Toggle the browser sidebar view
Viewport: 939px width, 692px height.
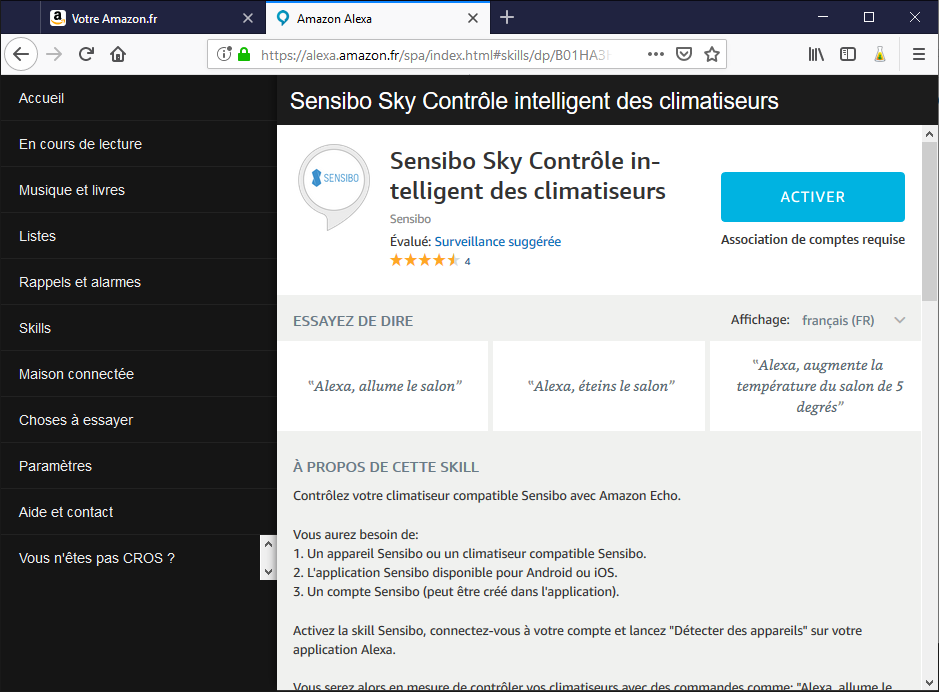point(848,55)
